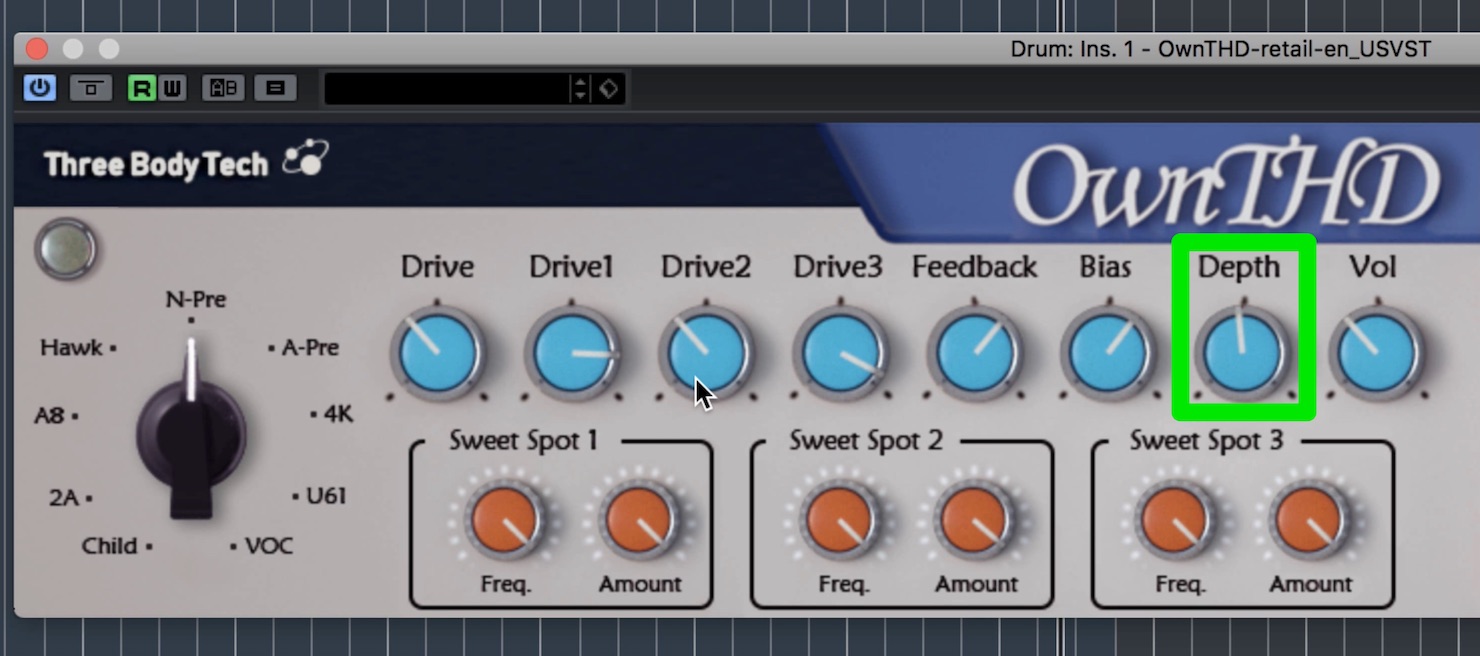Click the Drive2 knob
This screenshot has width=1480, height=656.
tap(705, 352)
